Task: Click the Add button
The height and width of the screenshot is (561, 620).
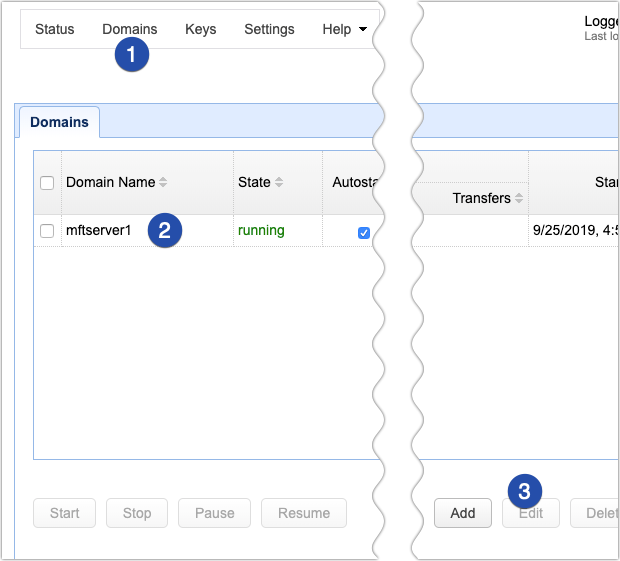Action: [x=462, y=513]
